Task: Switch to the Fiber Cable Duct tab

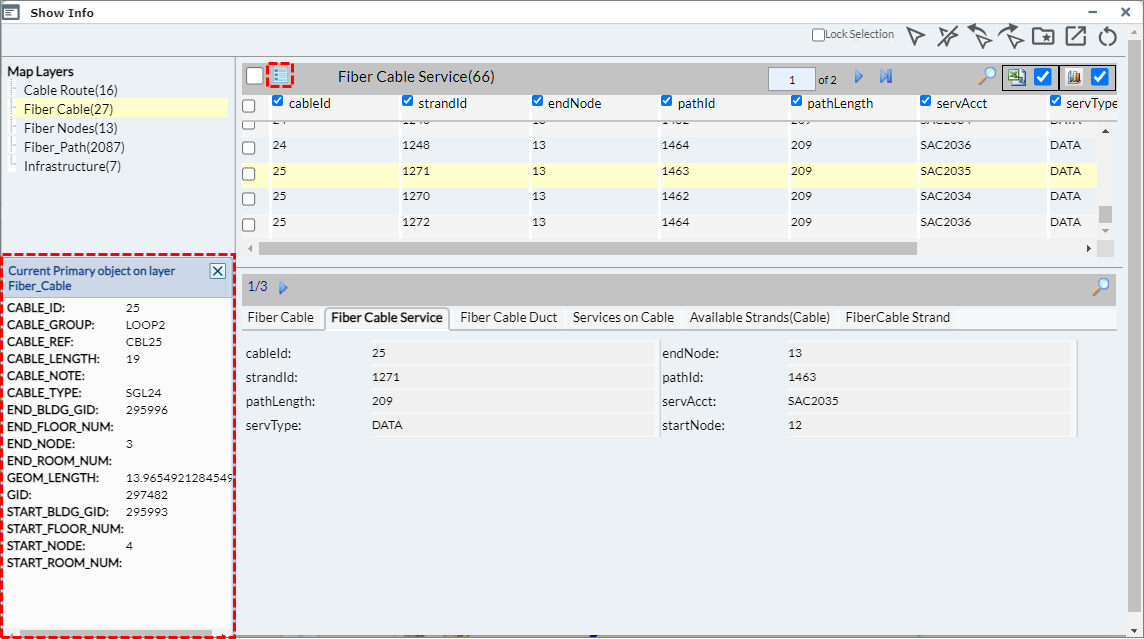Action: tap(508, 317)
